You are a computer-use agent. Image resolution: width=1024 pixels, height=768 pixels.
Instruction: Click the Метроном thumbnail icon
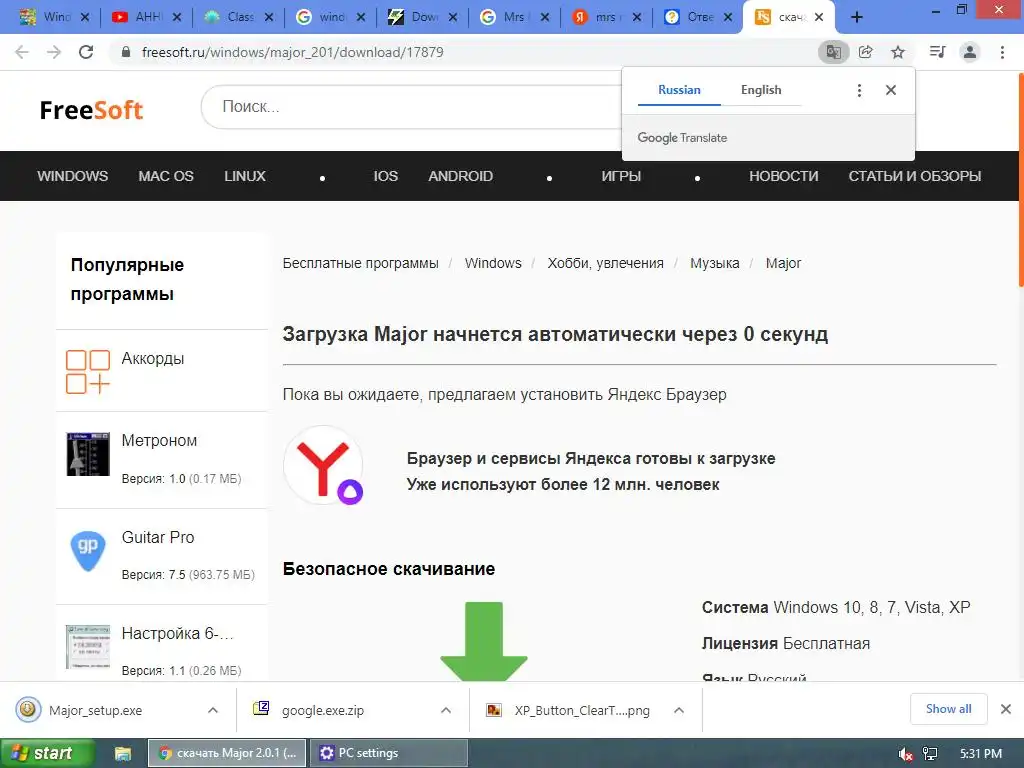[x=88, y=454]
